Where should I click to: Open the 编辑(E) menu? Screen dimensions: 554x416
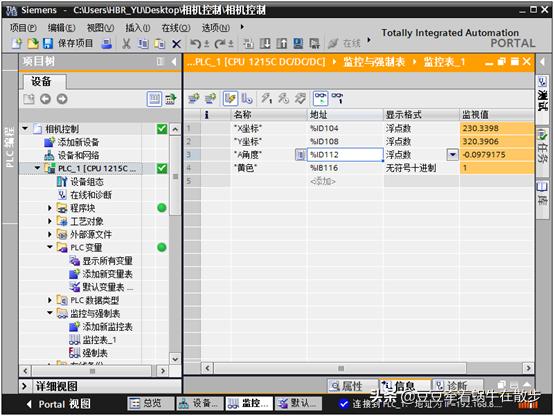point(62,27)
